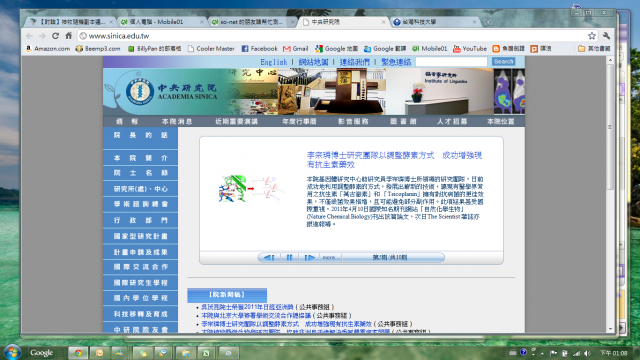Click the address bar URL
Image resolution: width=640 pixels, height=360 pixels.
coord(119,36)
